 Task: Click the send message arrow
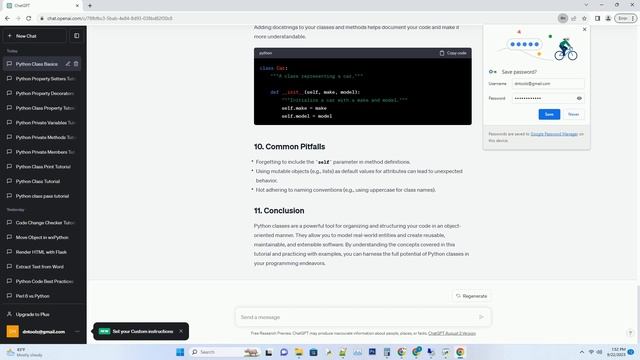click(x=481, y=317)
